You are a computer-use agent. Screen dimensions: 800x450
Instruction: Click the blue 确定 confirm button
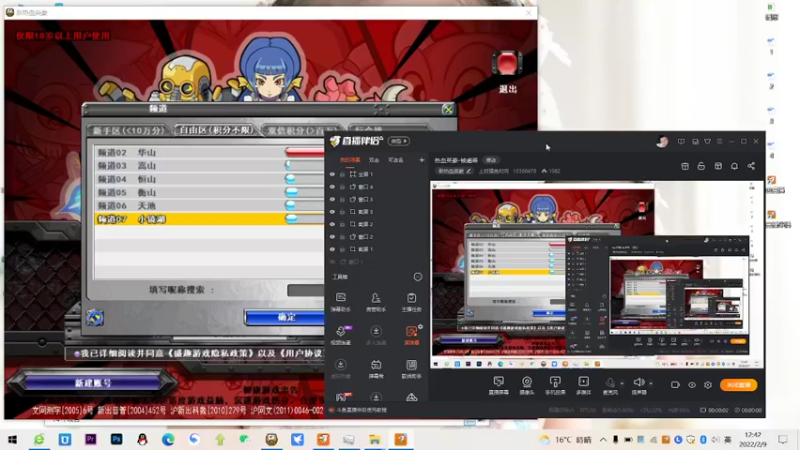(x=285, y=317)
